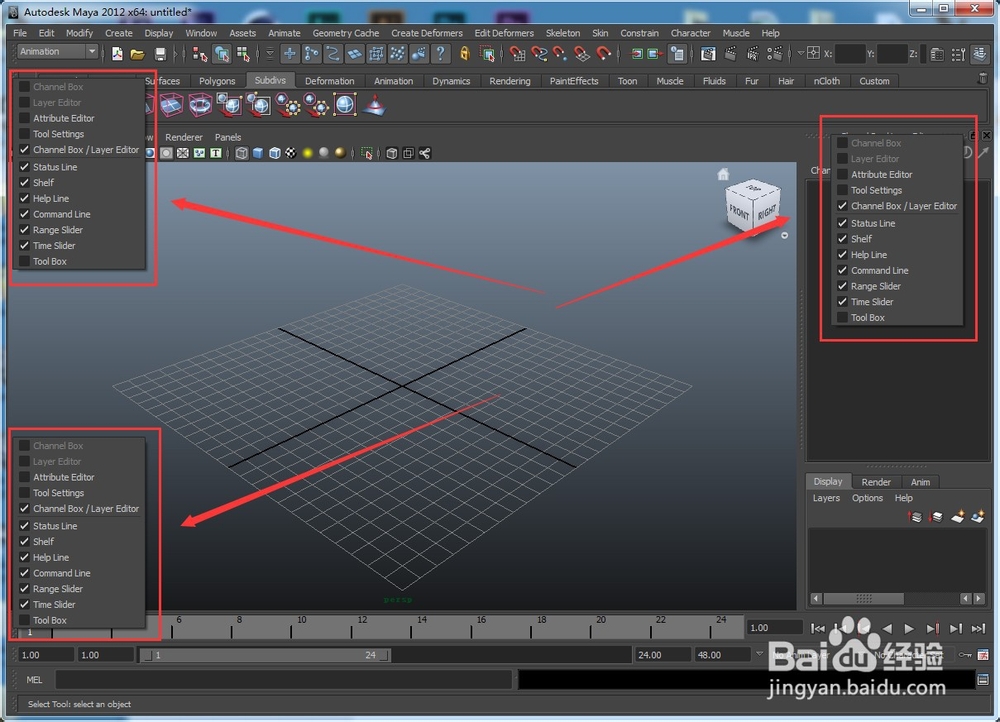
Task: Play animation backwards
Action: coord(887,629)
